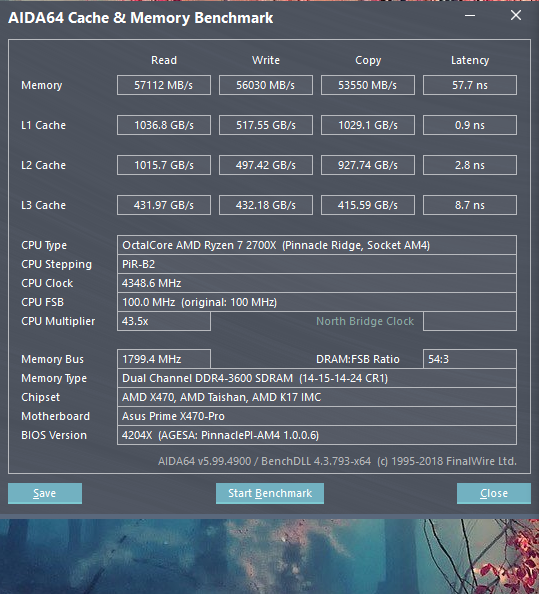The height and width of the screenshot is (594, 539).
Task: Click the CPU Clock field 4348.6 MHz
Action: pyautogui.click(x=317, y=283)
